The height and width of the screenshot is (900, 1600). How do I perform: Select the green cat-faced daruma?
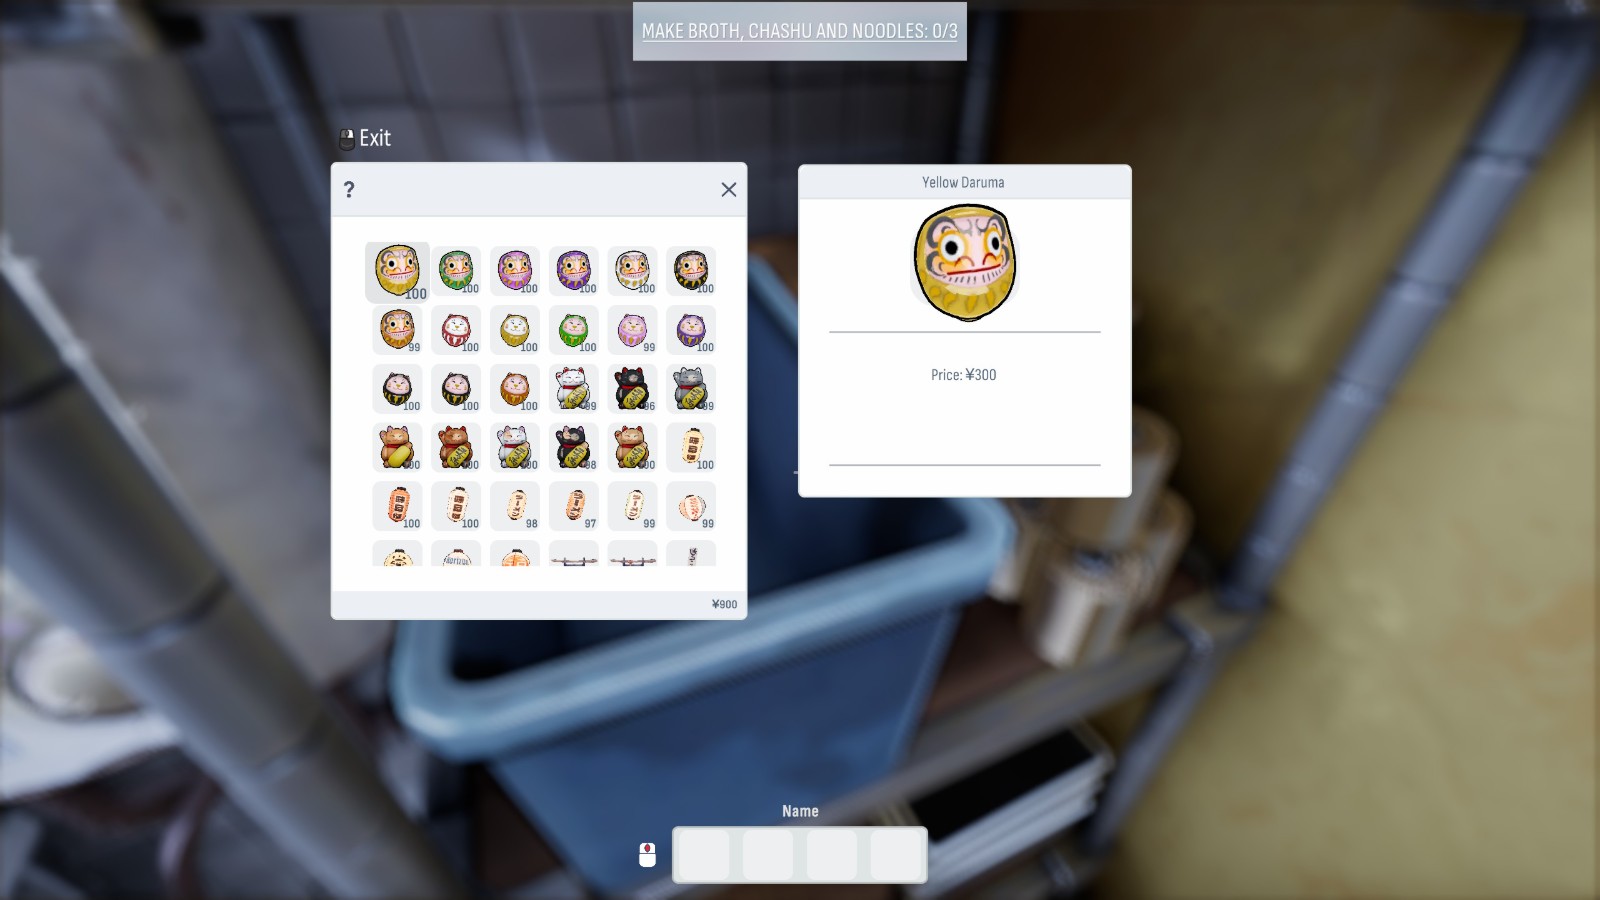[x=574, y=330]
